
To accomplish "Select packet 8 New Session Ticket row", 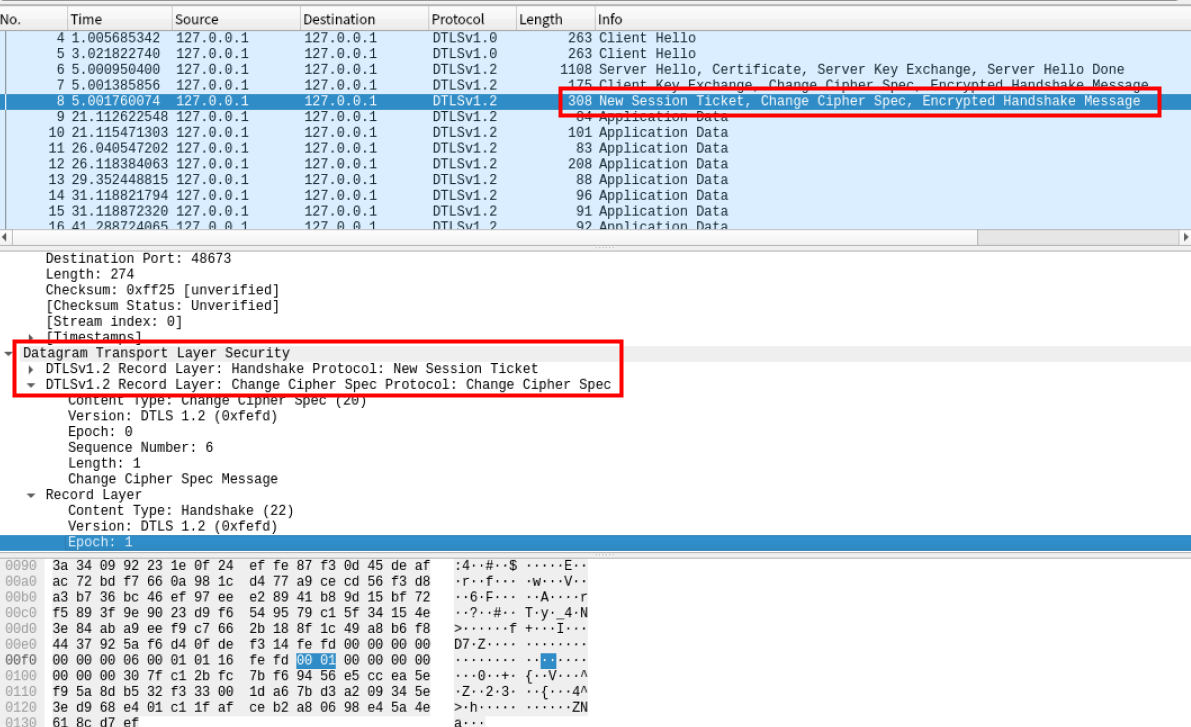I will pyautogui.click(x=596, y=101).
